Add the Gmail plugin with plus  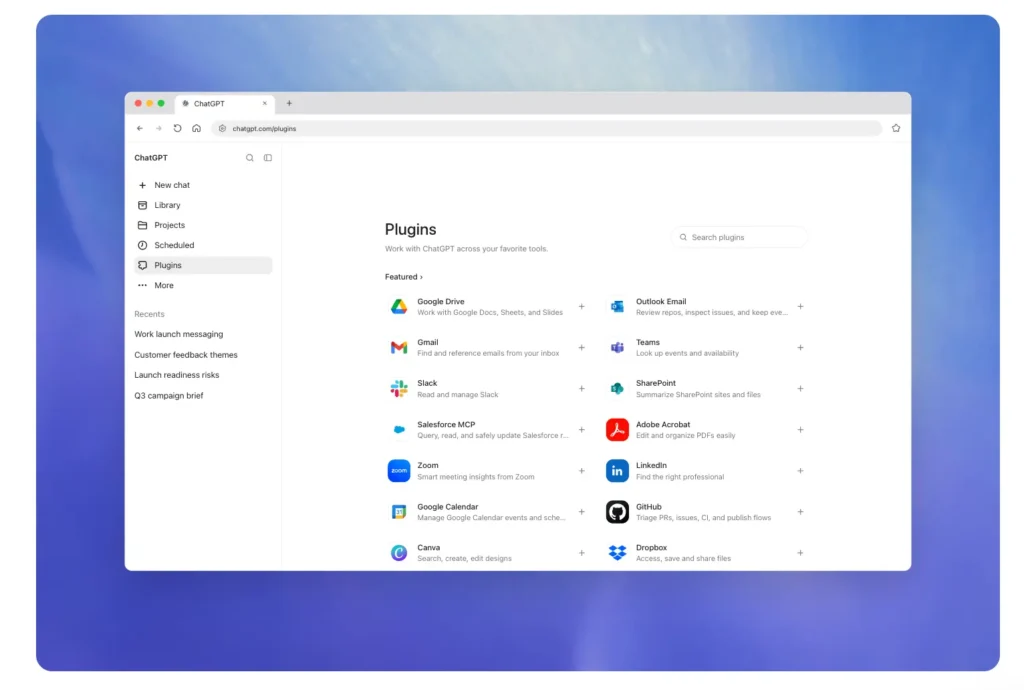(x=581, y=347)
